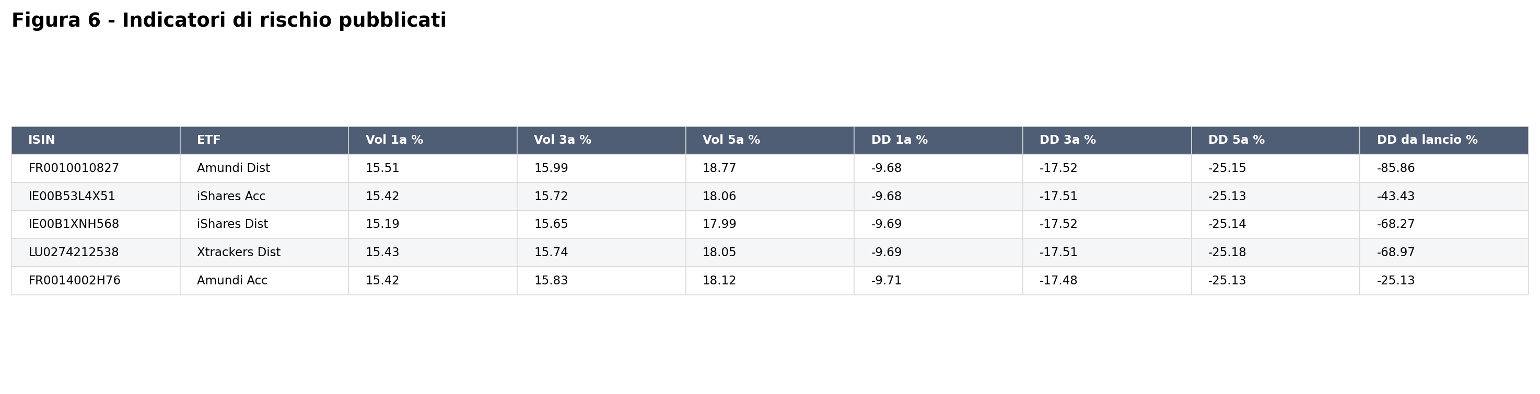The width and height of the screenshot is (1540, 394).
Task: Click the DD 1a % header
Action: (x=938, y=140)
